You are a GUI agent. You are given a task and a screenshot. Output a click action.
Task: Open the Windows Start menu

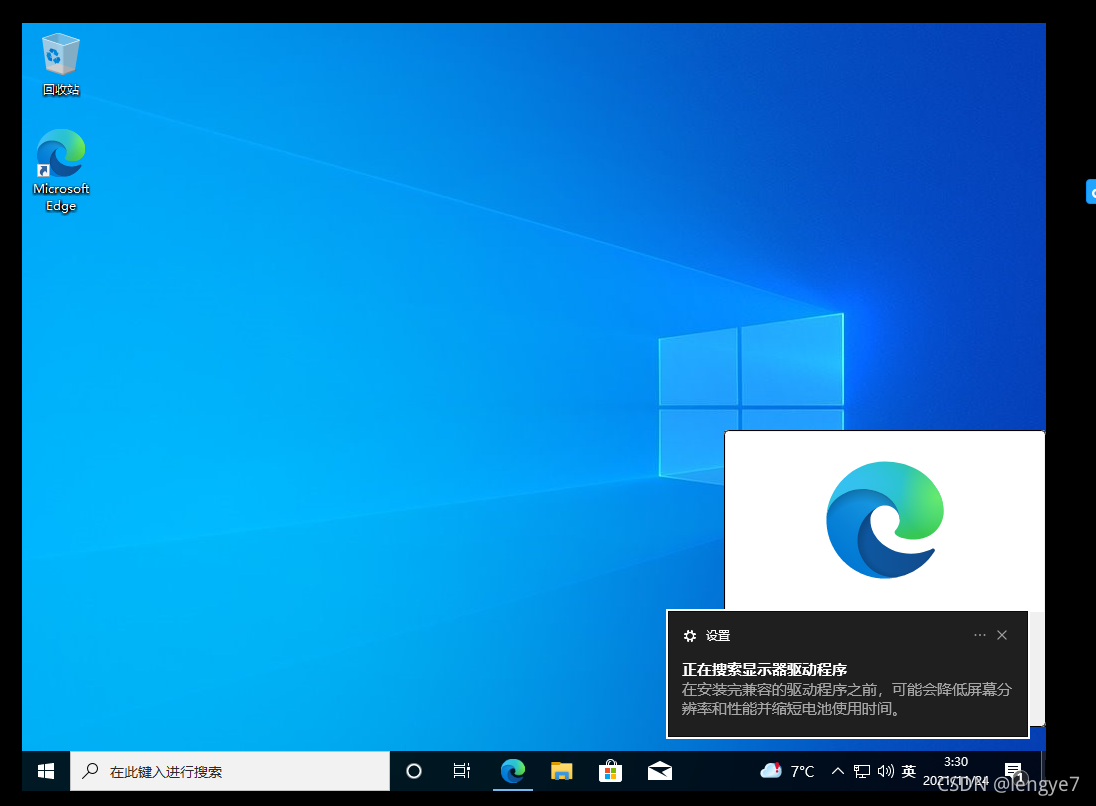46,771
